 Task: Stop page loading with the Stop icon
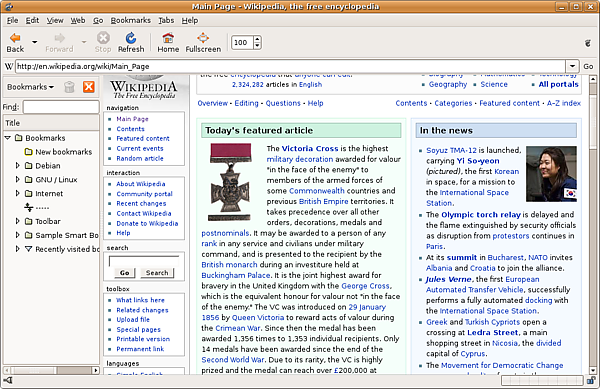tap(103, 42)
